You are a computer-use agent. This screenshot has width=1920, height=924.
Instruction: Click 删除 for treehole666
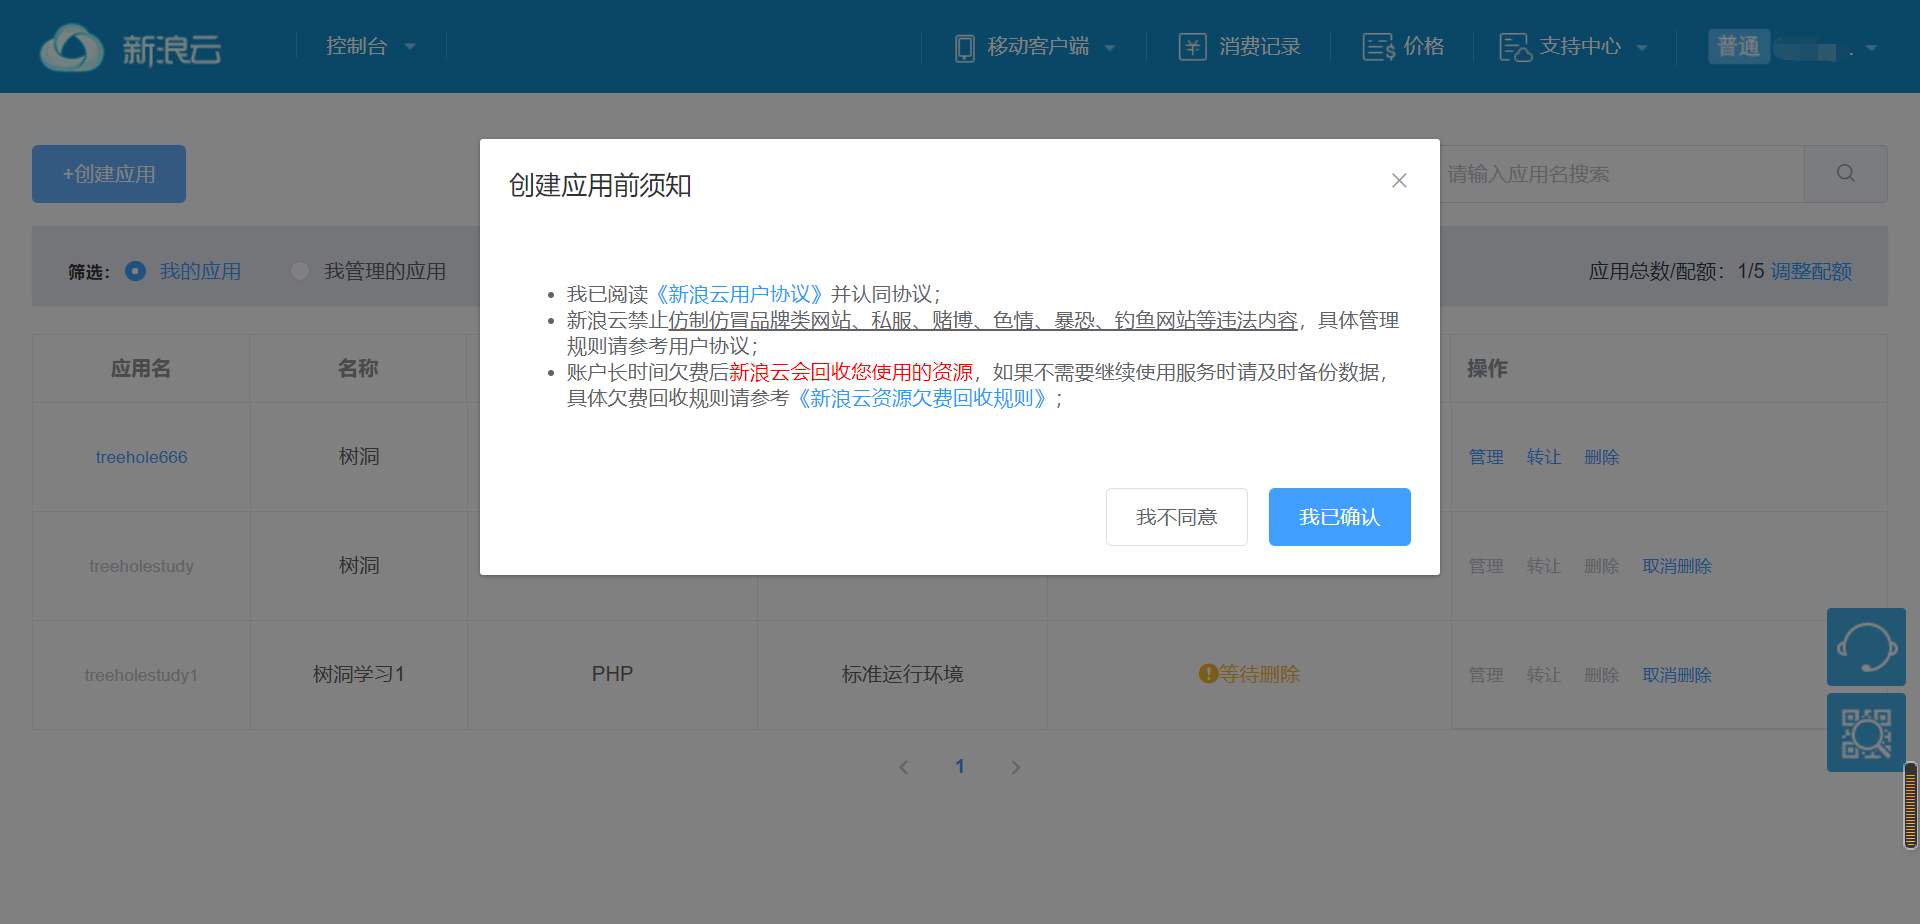(1601, 457)
